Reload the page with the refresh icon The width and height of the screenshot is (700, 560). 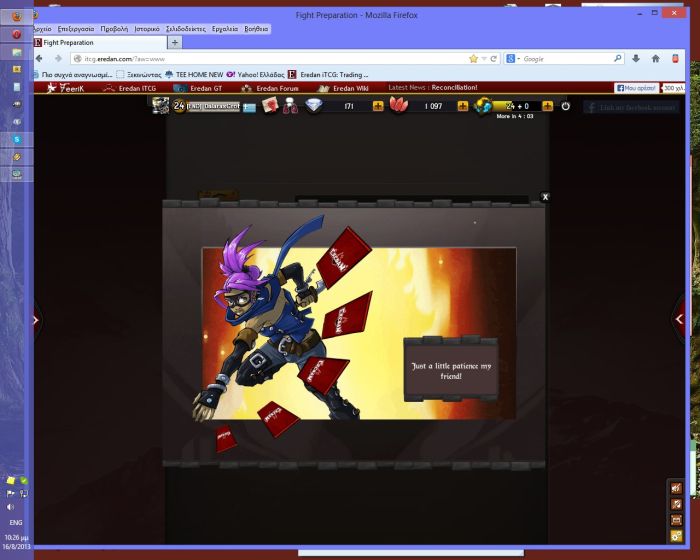(494, 59)
